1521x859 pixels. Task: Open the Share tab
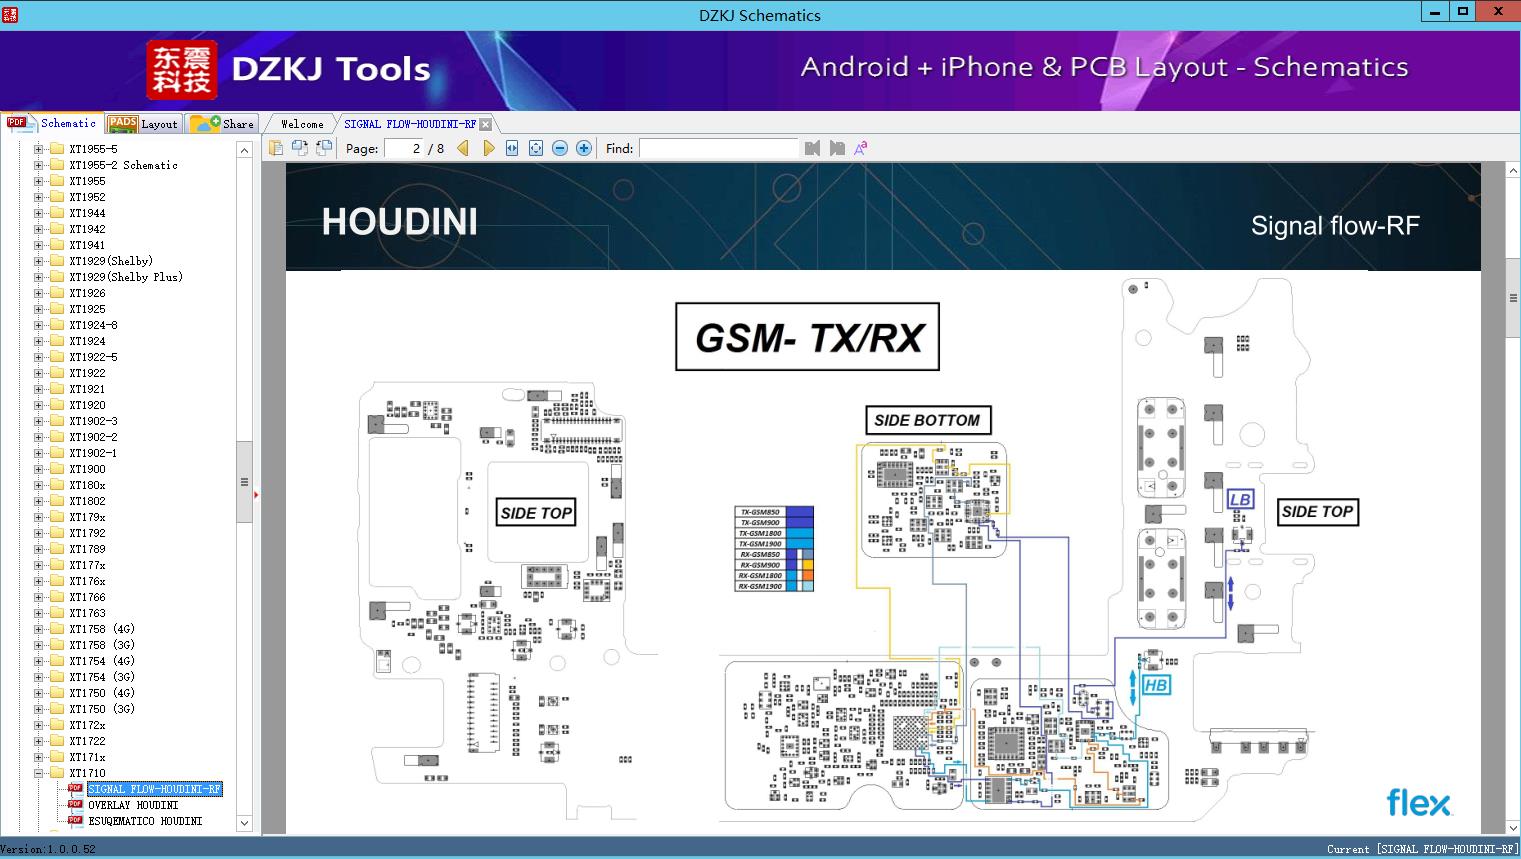pyautogui.click(x=222, y=124)
